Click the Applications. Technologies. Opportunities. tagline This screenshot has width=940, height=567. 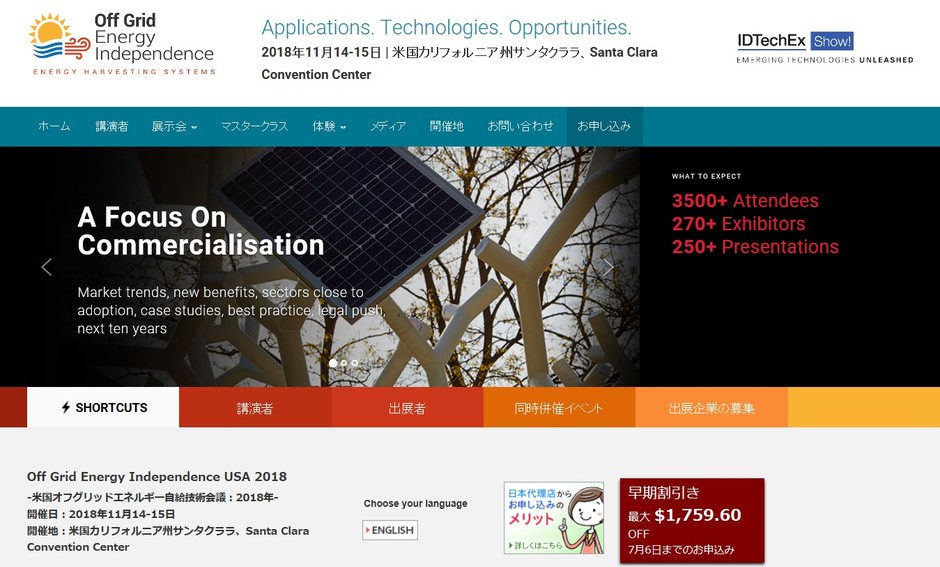click(447, 28)
